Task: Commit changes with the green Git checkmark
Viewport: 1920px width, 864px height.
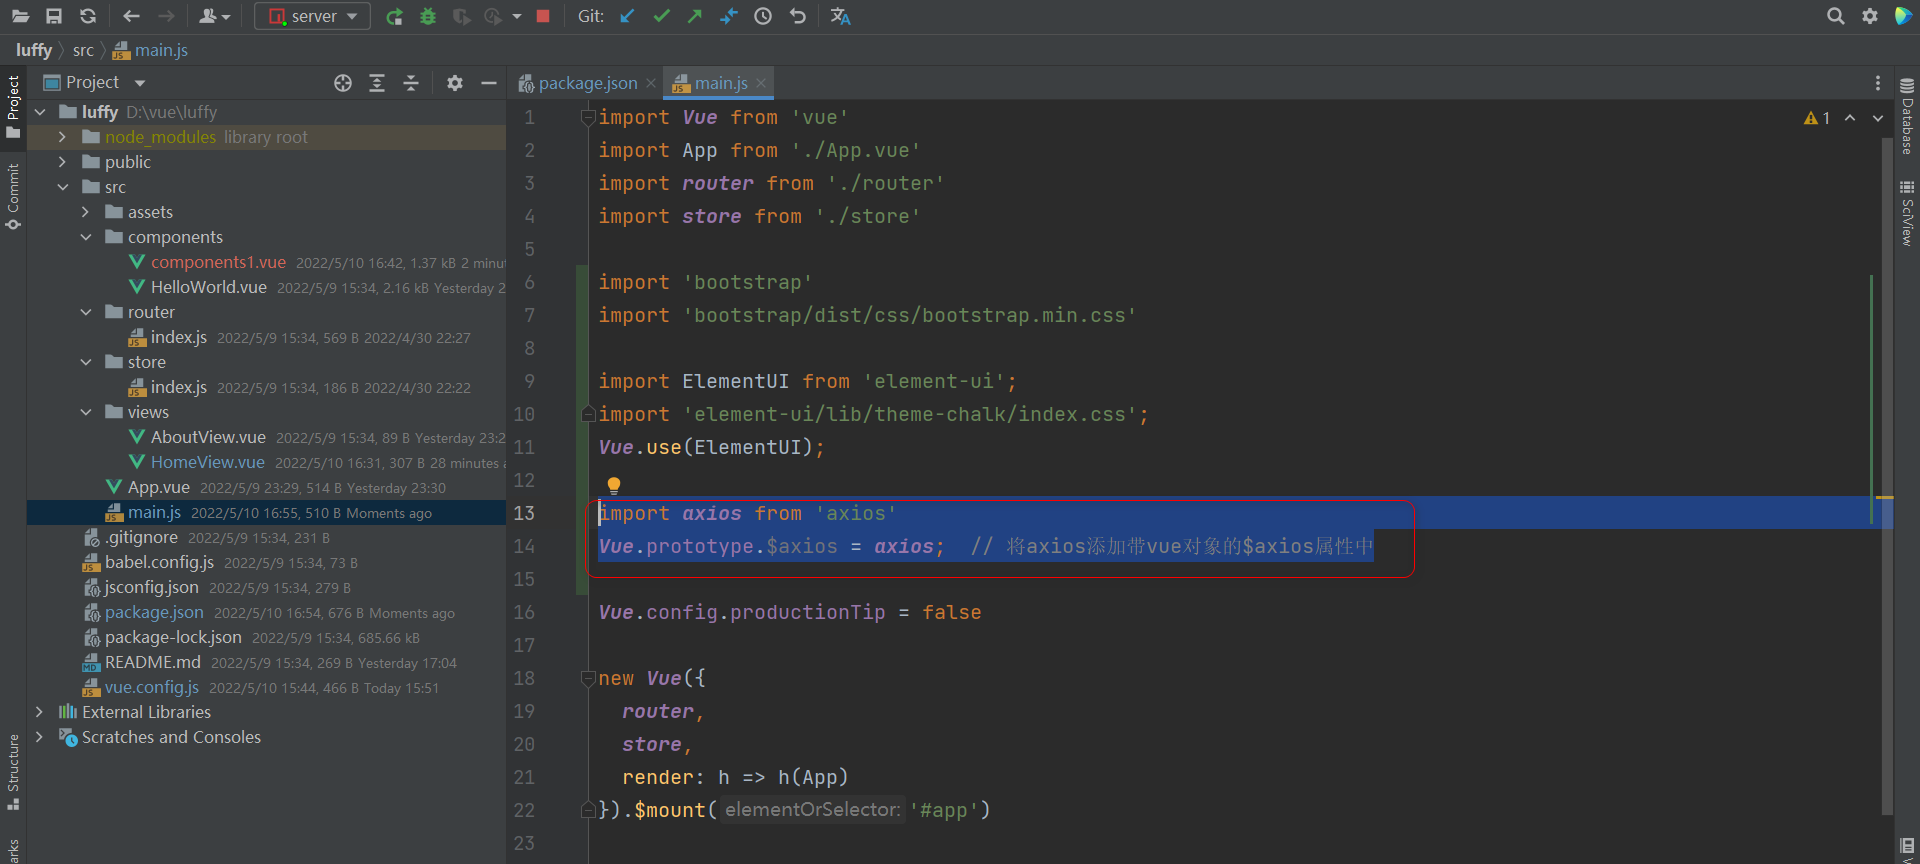Action: [x=661, y=16]
